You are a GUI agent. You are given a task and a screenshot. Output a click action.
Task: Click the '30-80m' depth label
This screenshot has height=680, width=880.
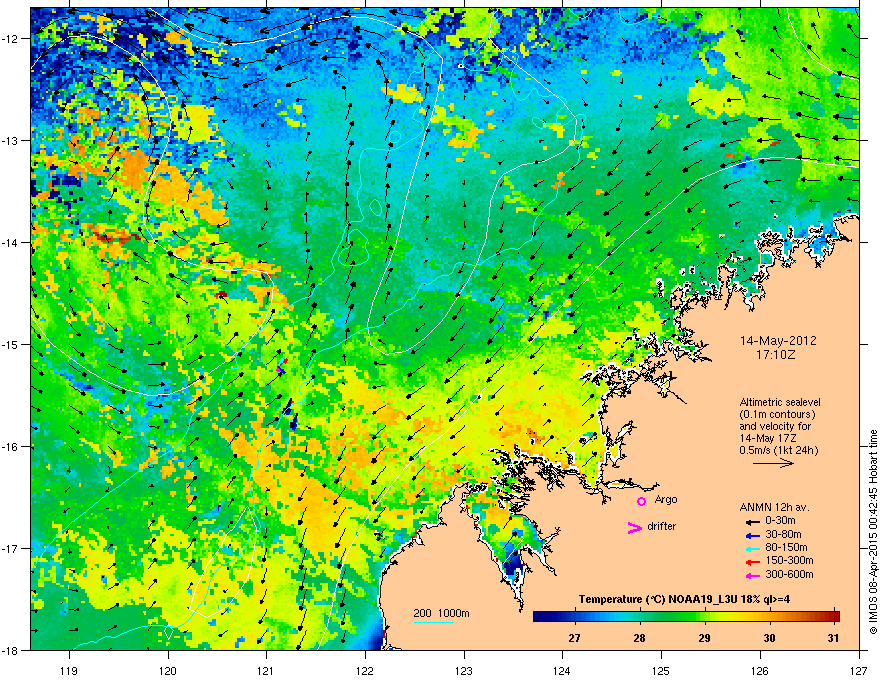coord(783,534)
